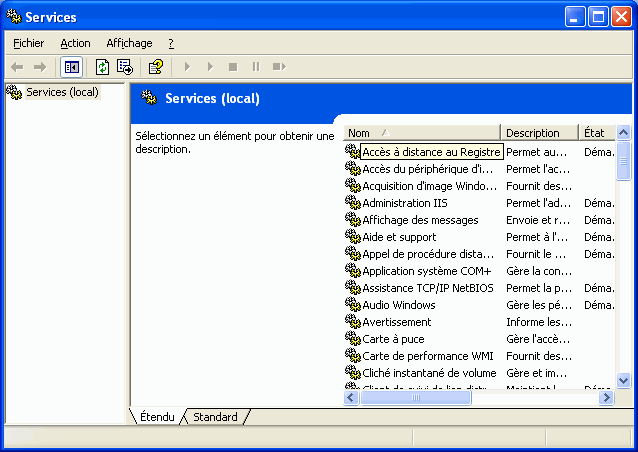This screenshot has width=638, height=452.
Task: Click 'Informe les...' description of Avertissement
Action: (x=539, y=322)
